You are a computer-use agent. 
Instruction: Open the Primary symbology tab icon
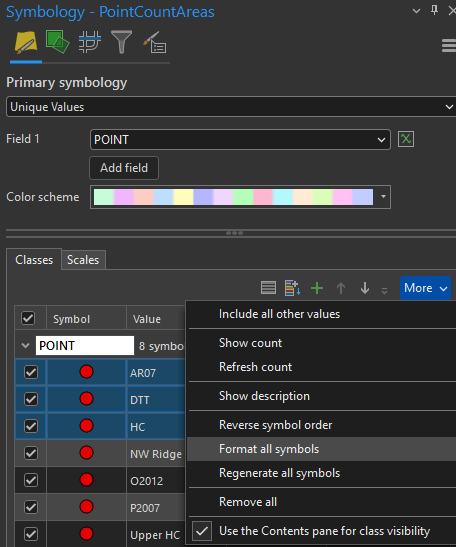tap(26, 42)
